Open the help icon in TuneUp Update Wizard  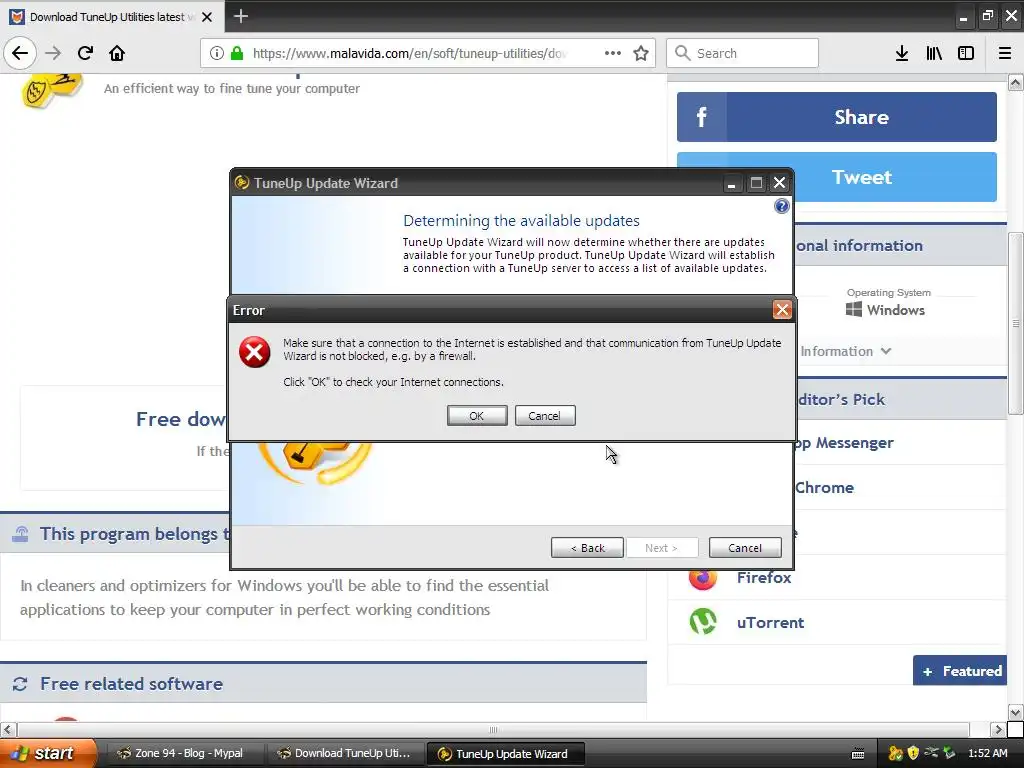[x=781, y=206]
